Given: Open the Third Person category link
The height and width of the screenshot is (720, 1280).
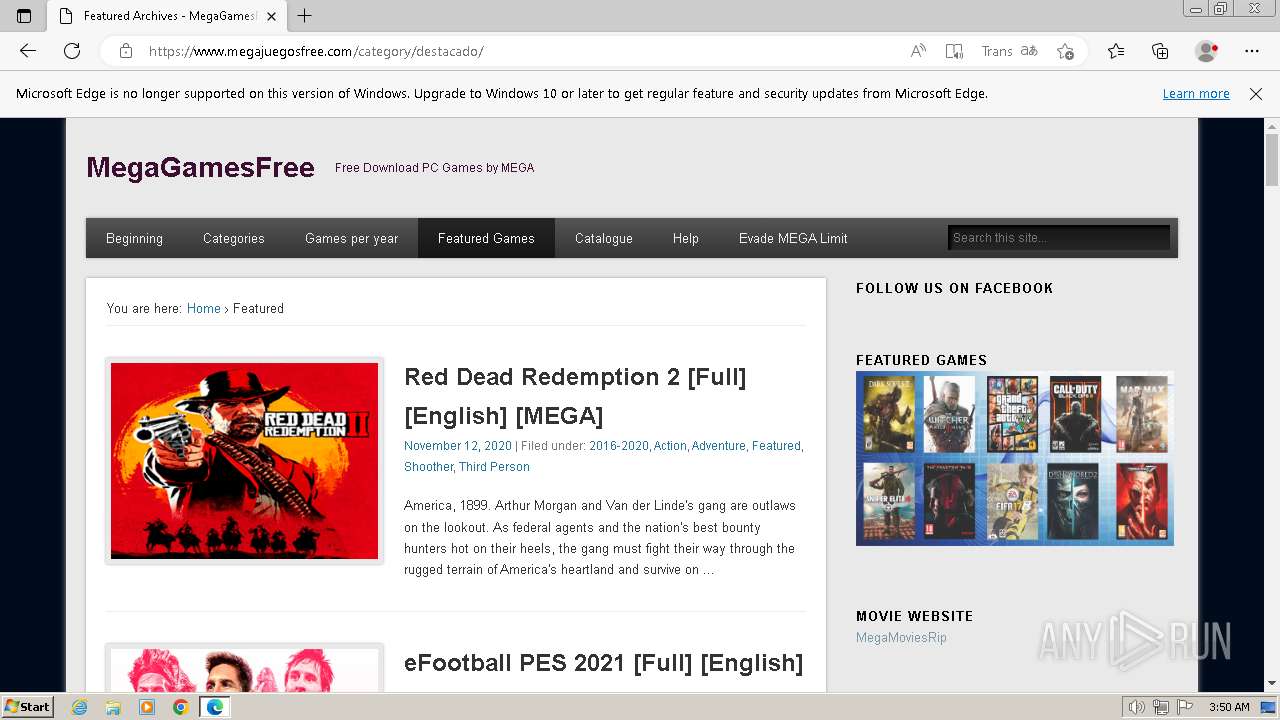Looking at the screenshot, I should [x=494, y=467].
